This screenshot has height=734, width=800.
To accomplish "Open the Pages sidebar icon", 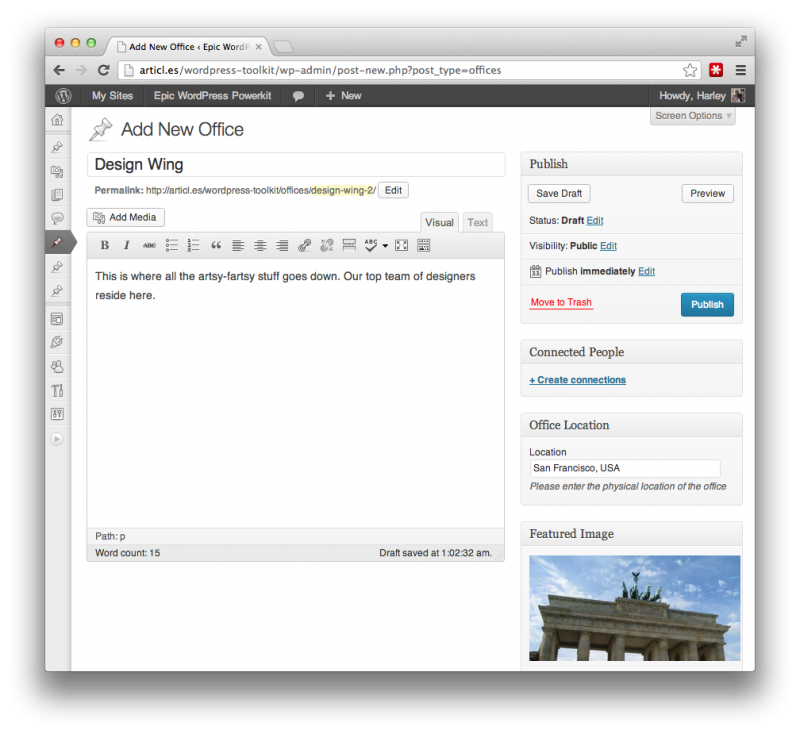I will [57, 195].
